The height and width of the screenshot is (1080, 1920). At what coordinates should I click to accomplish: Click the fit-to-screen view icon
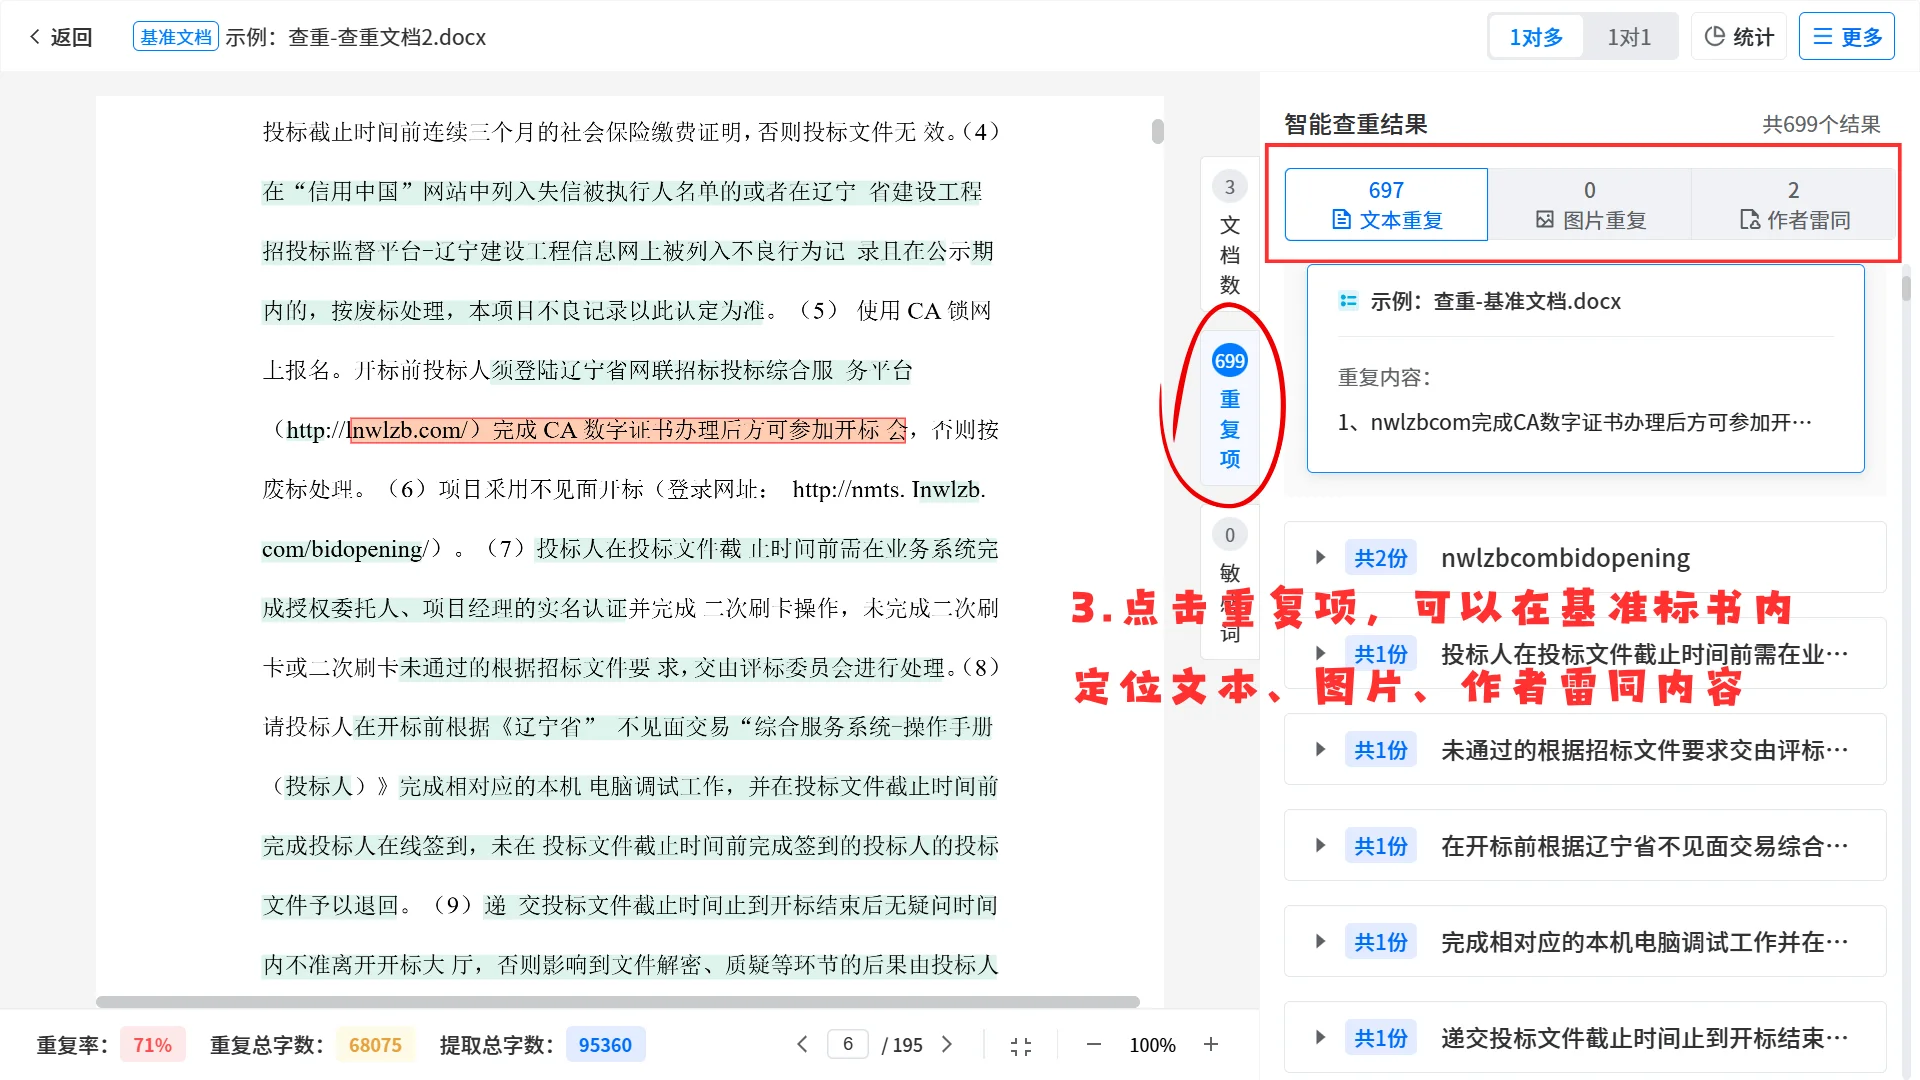point(1021,1044)
